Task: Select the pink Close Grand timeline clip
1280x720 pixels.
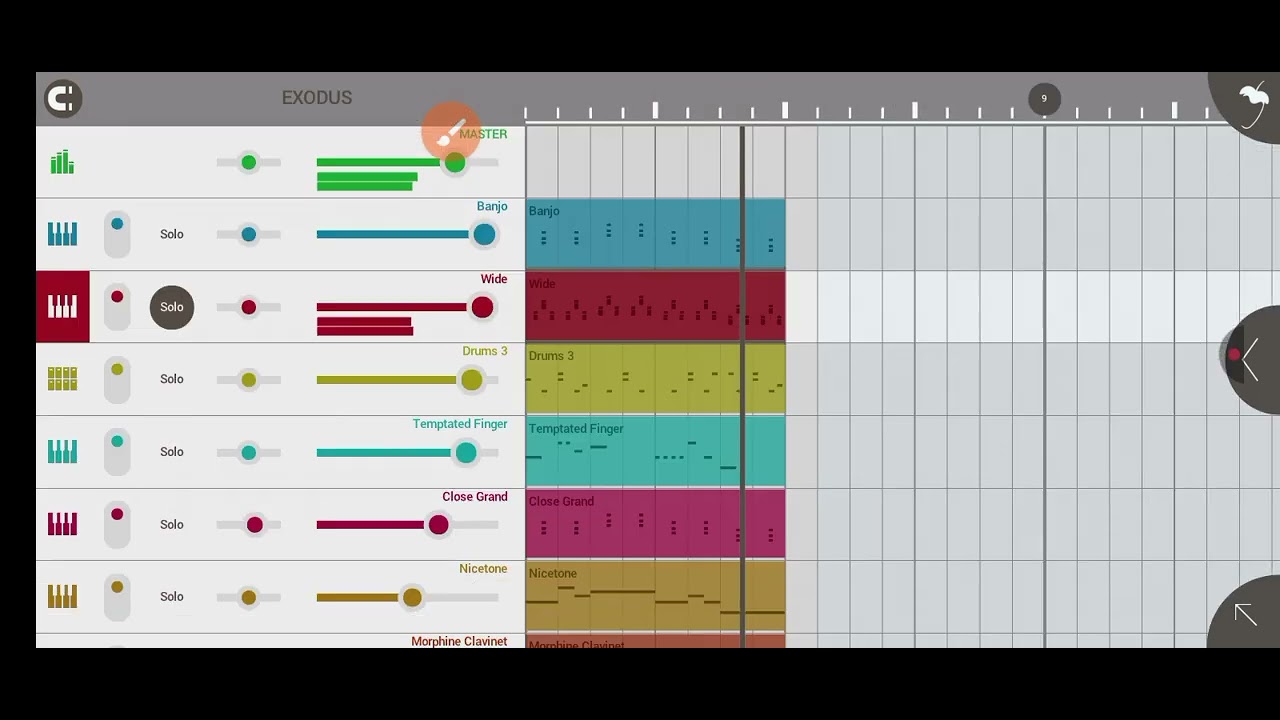Action: coord(655,524)
